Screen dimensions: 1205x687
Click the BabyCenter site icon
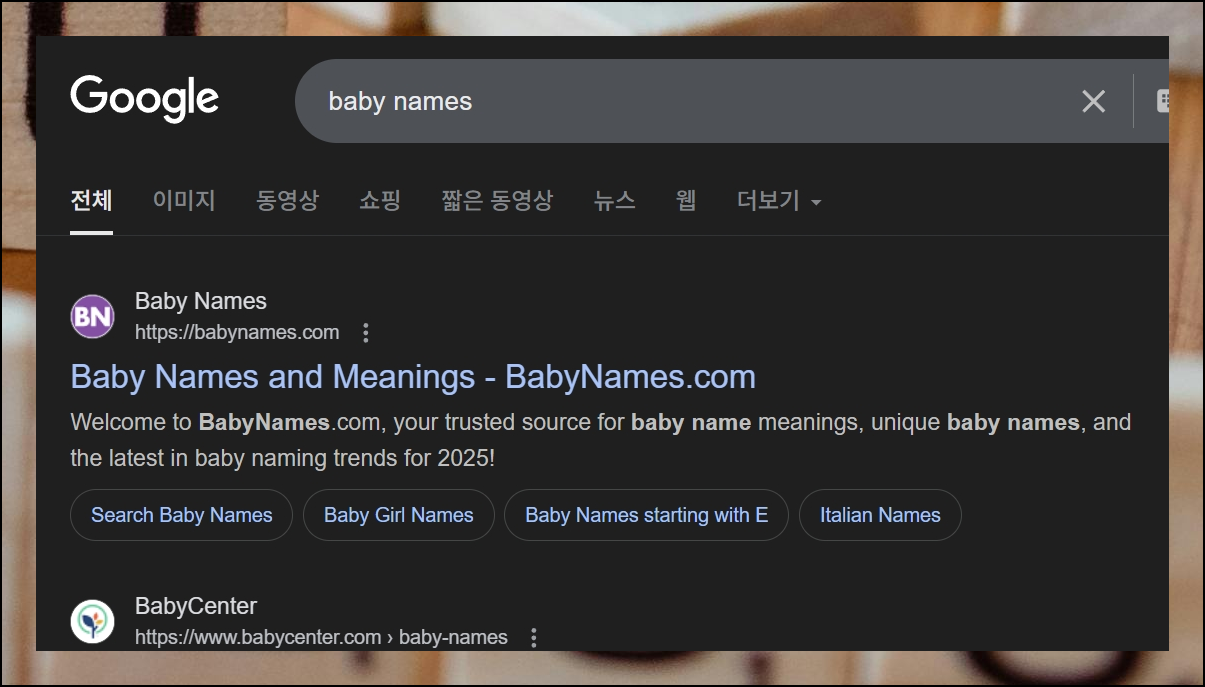point(93,621)
